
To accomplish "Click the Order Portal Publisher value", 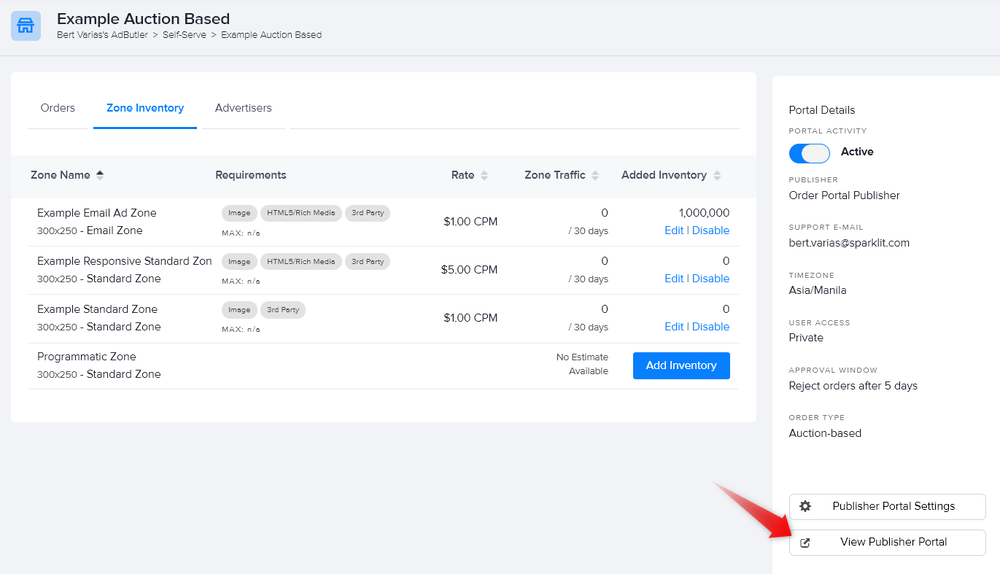I will coord(844,195).
